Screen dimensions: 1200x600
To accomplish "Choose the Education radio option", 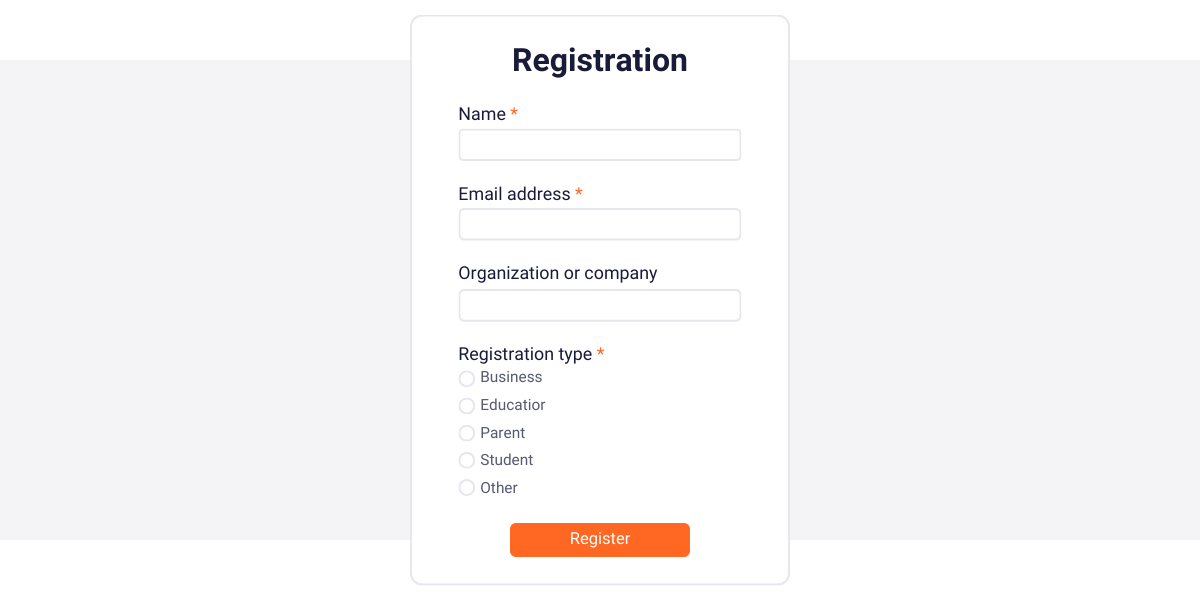I will tap(466, 405).
